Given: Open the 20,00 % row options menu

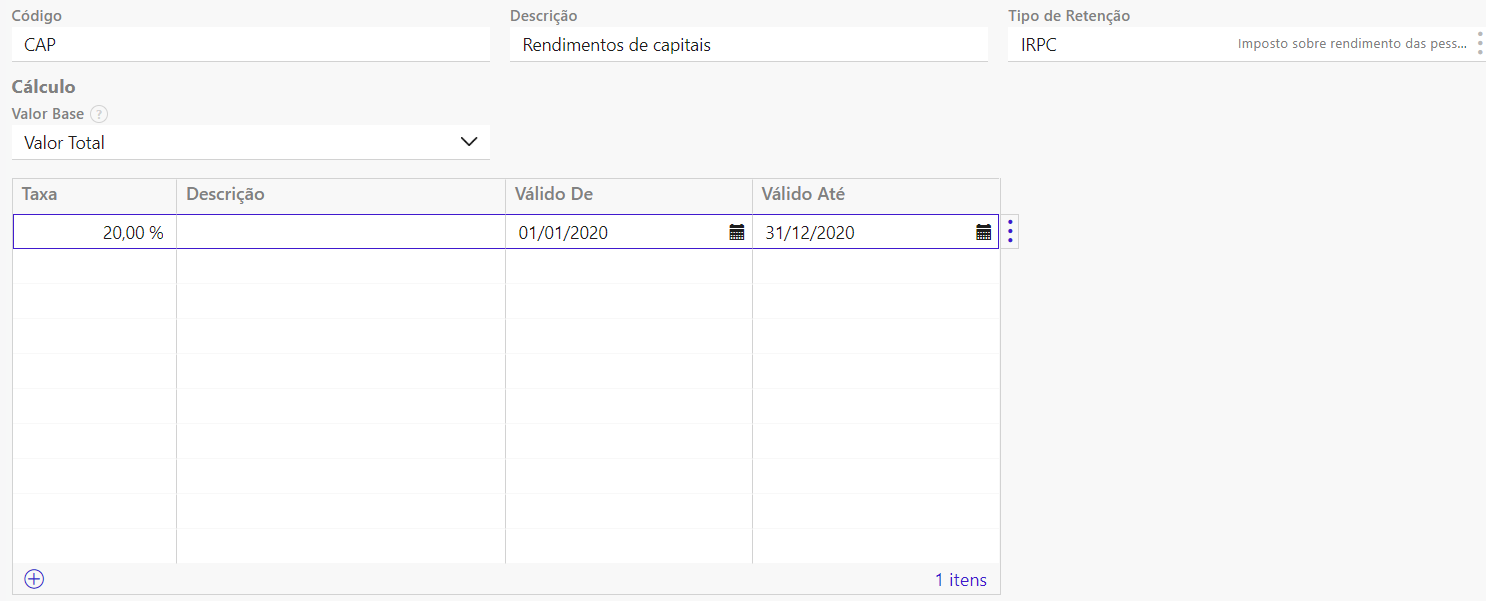Looking at the screenshot, I should point(1010,232).
